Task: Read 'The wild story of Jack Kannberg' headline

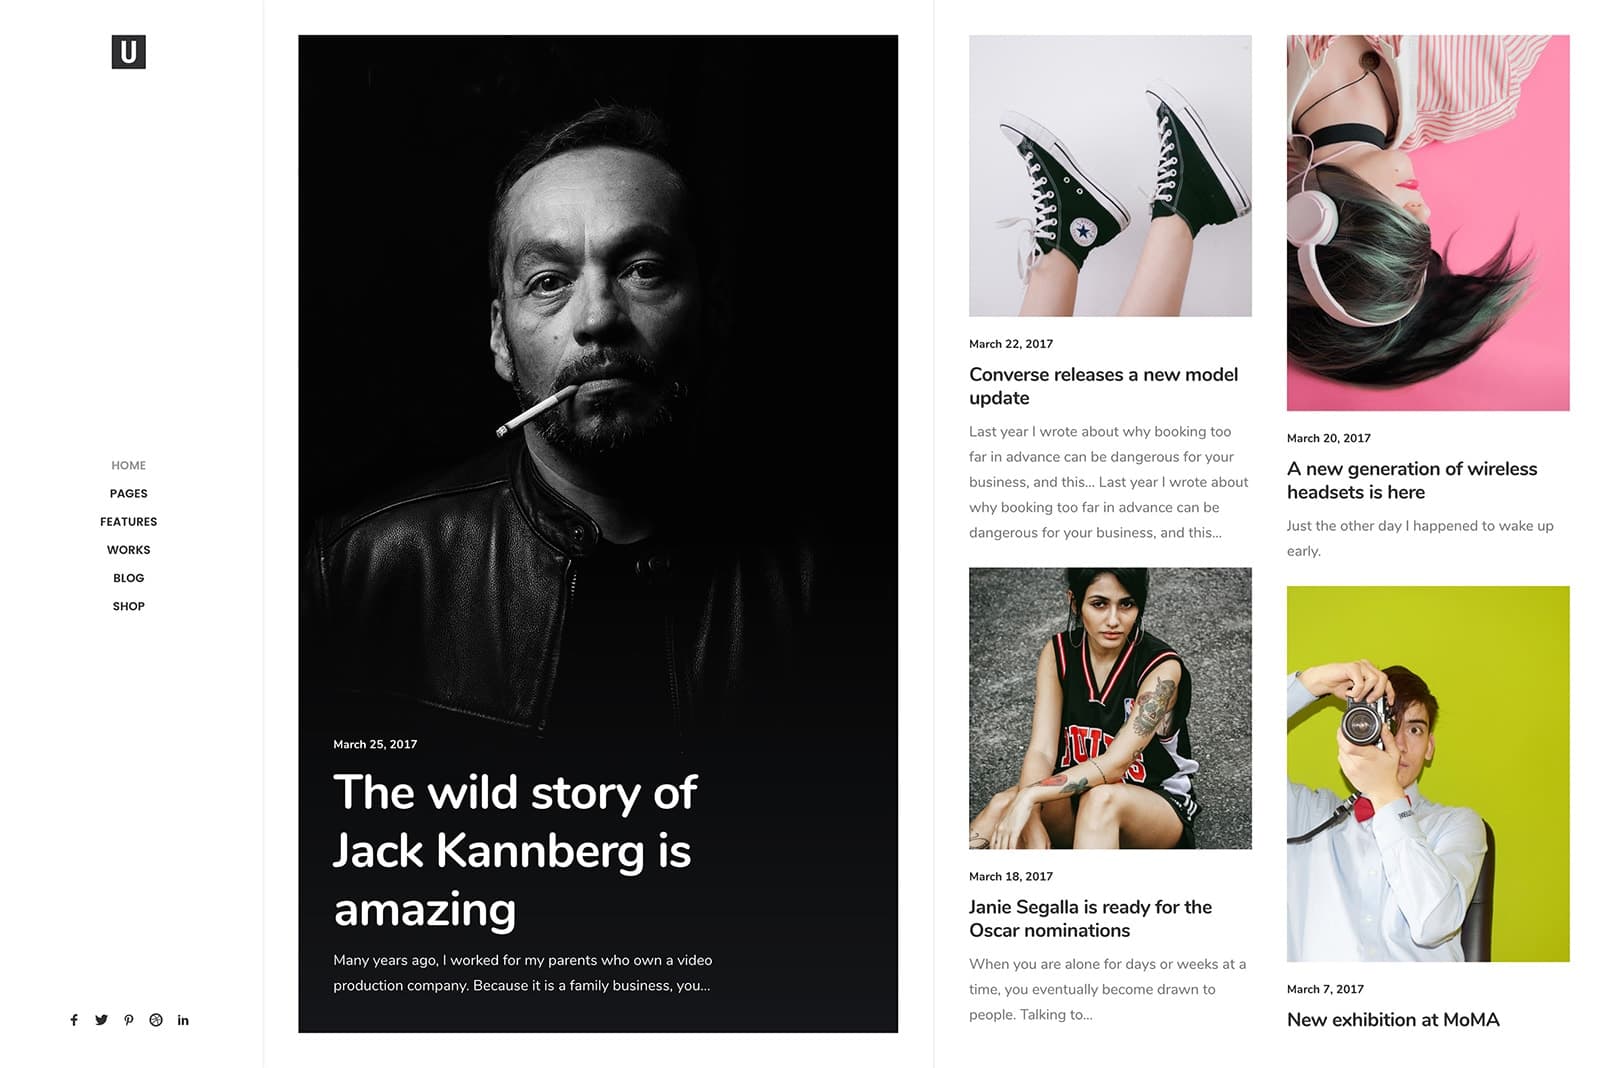Action: pyautogui.click(x=514, y=850)
